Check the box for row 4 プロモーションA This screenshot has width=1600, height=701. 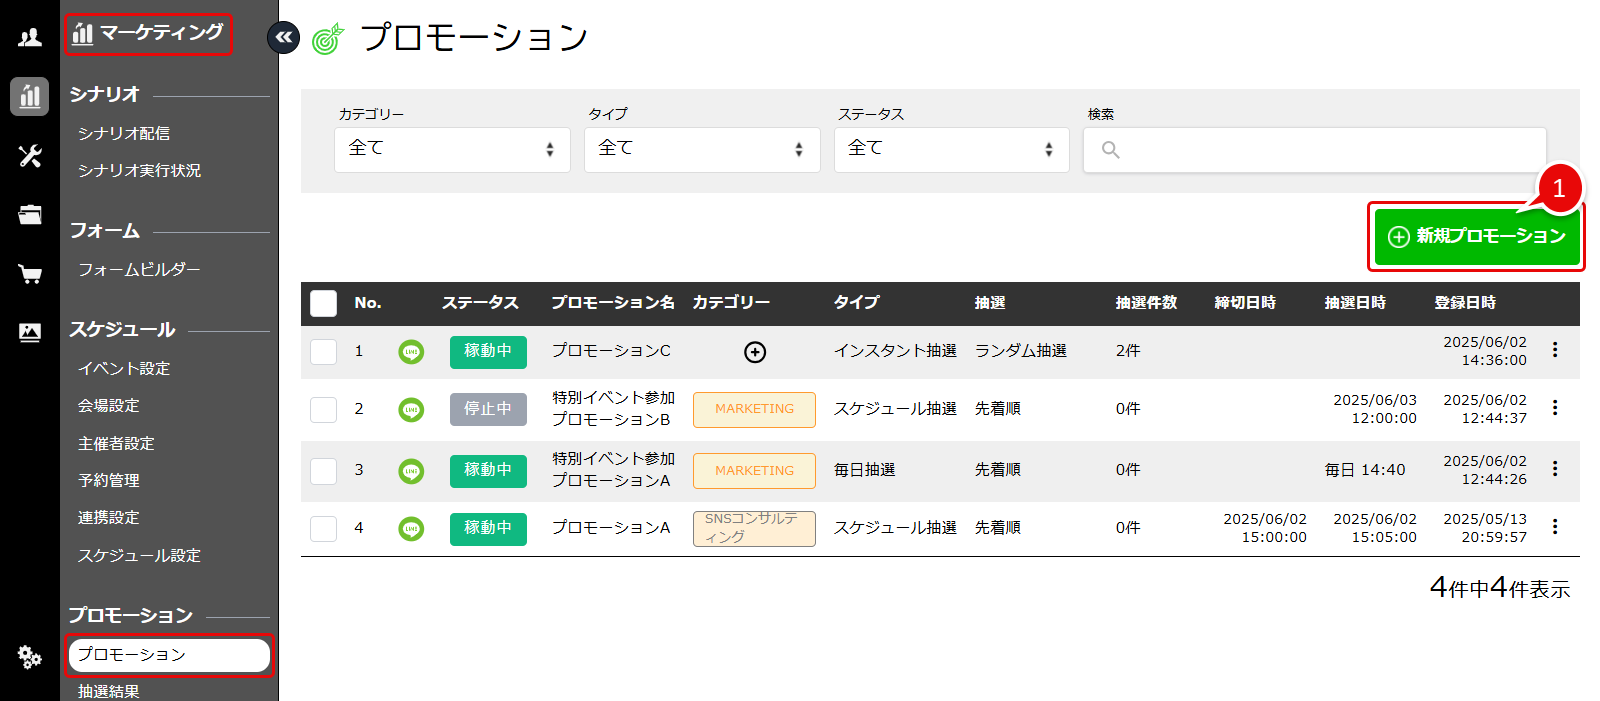(x=324, y=529)
